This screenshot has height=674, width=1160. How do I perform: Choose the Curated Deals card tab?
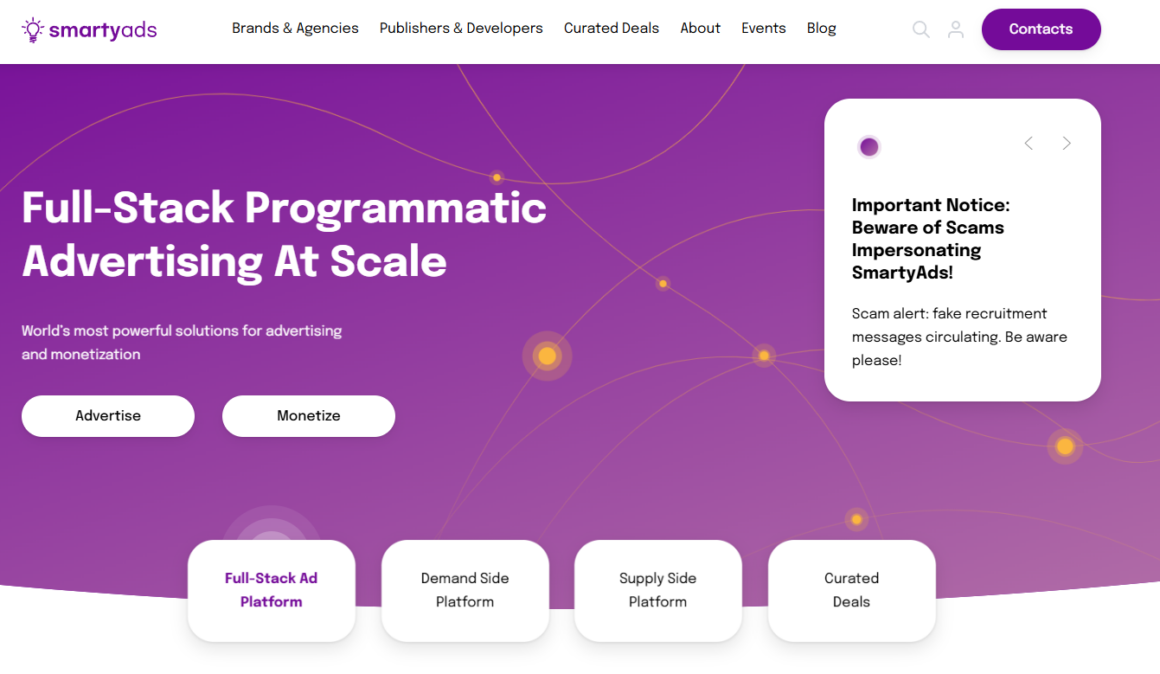click(851, 590)
